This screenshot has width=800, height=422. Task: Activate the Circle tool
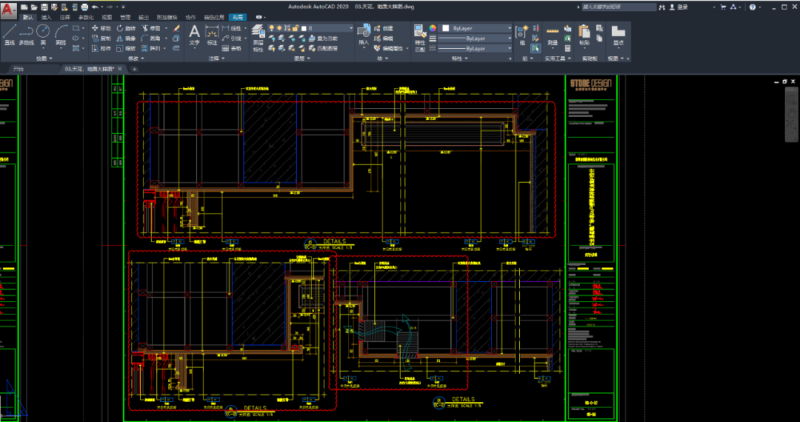(45, 32)
